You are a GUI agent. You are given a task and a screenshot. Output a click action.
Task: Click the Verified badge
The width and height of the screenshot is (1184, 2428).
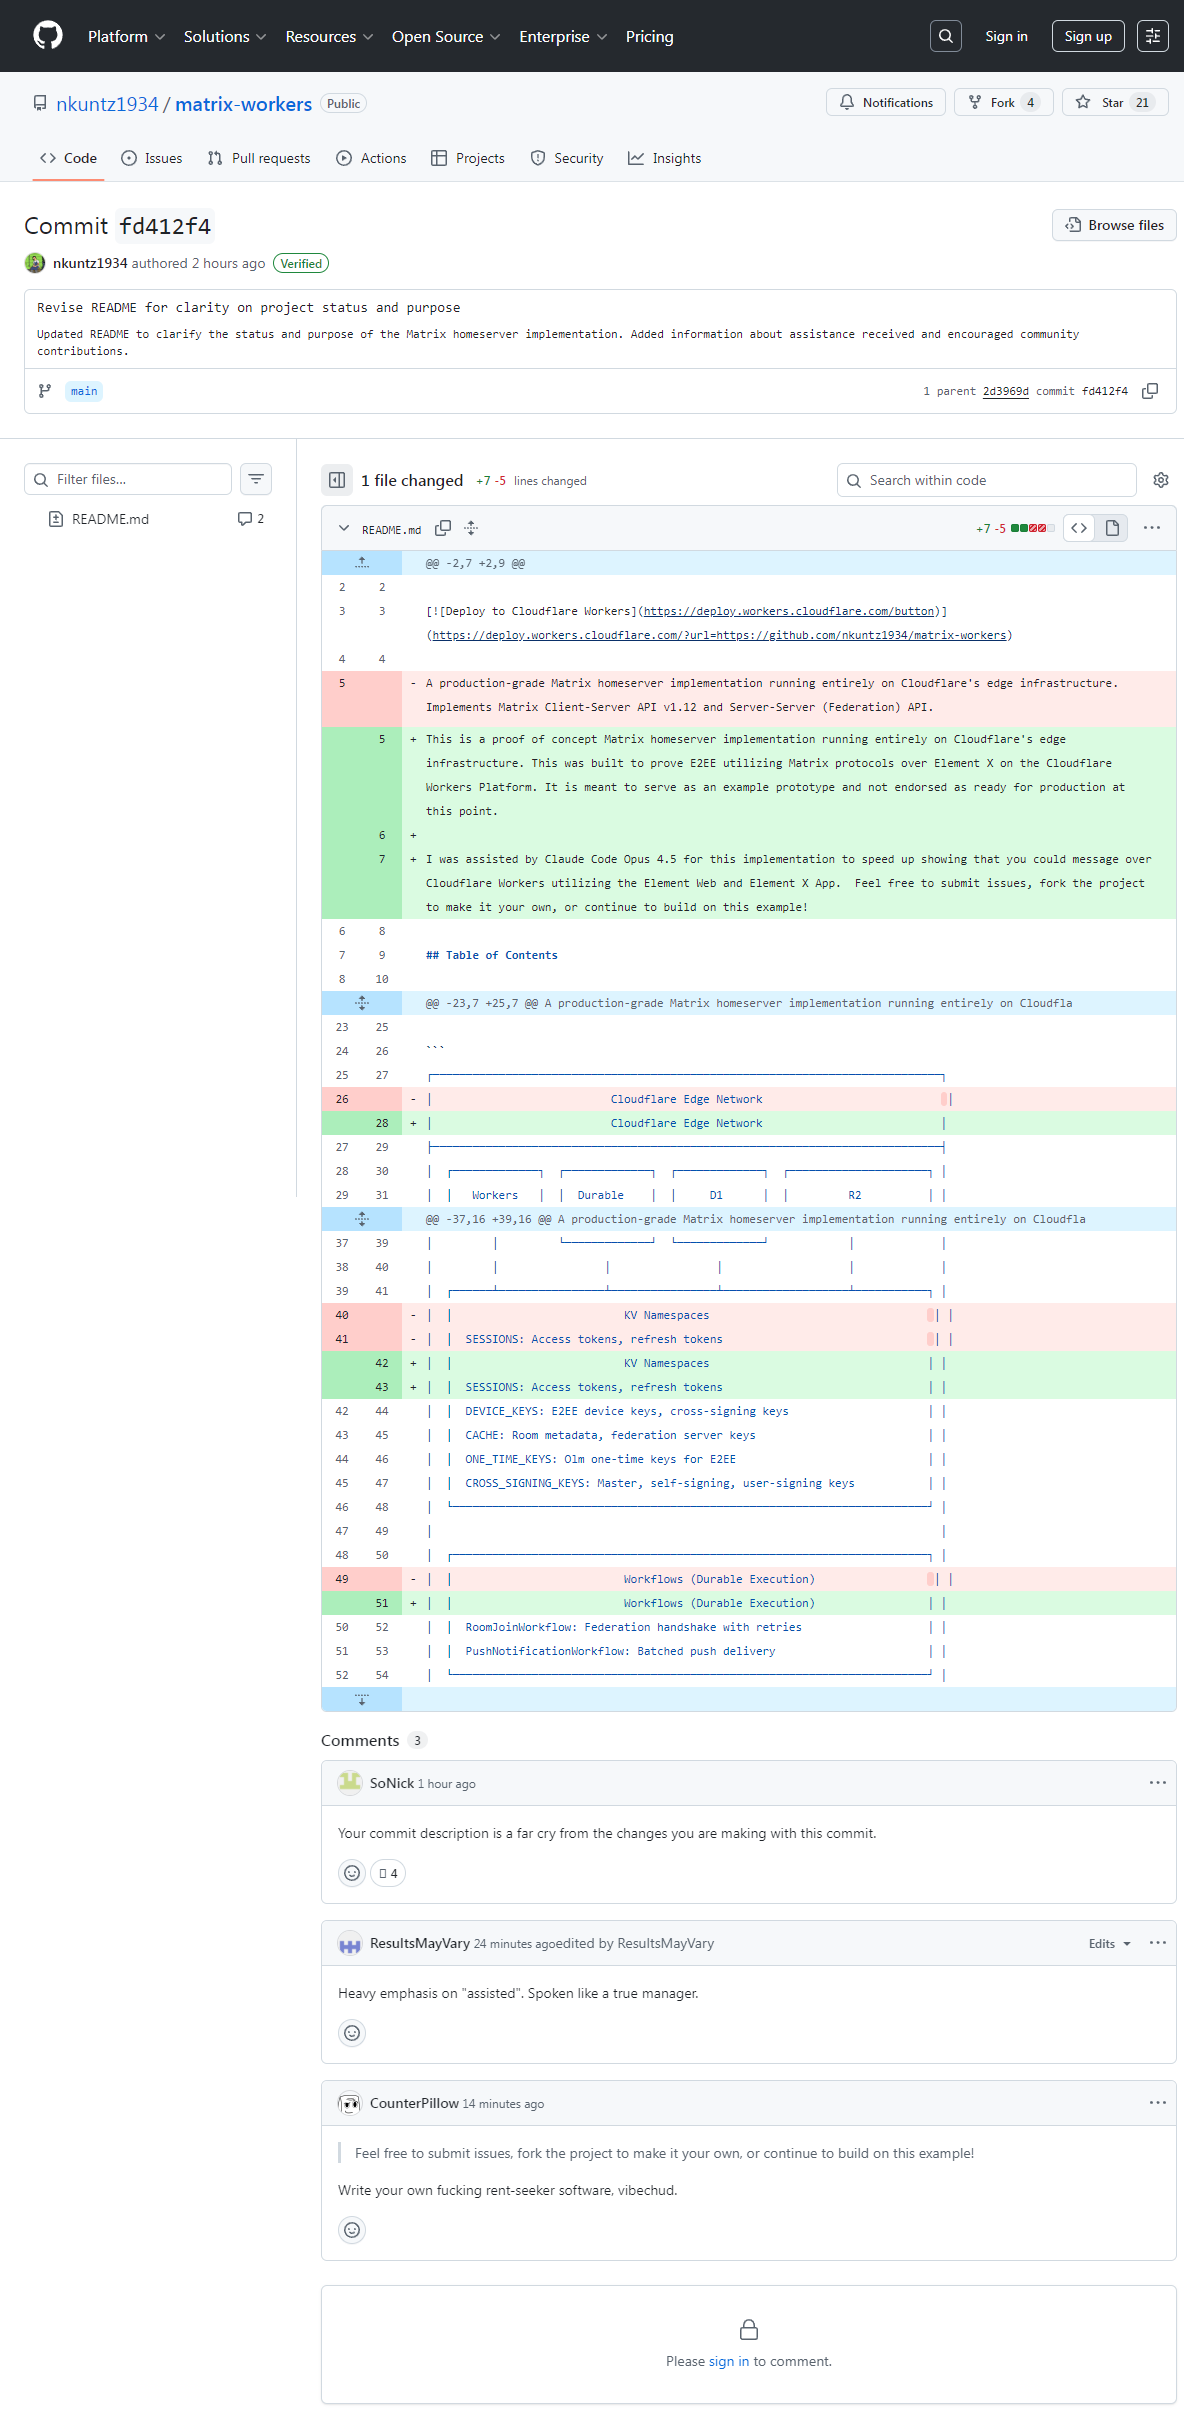[301, 264]
